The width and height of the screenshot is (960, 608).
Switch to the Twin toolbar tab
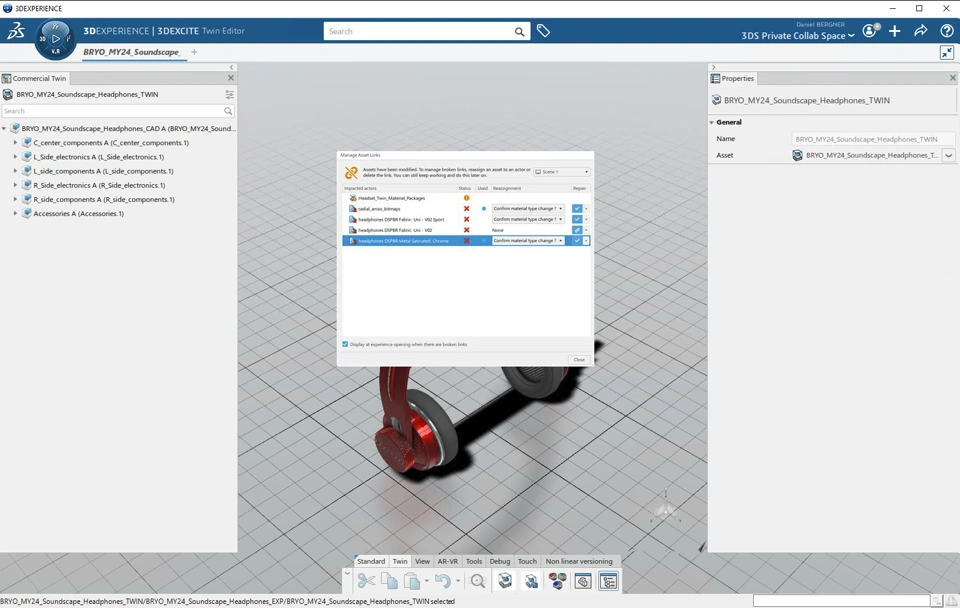pos(400,561)
